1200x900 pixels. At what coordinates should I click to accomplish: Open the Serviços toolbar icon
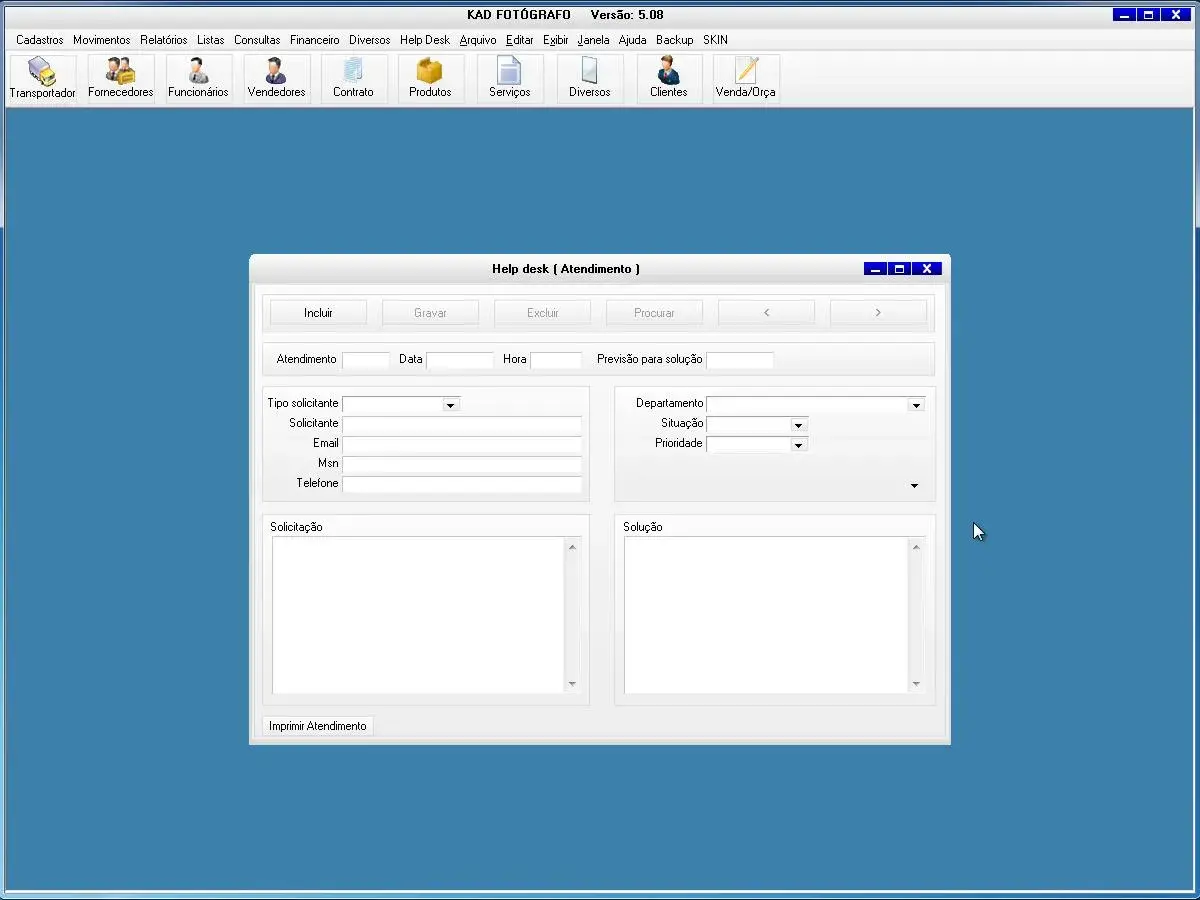point(509,78)
